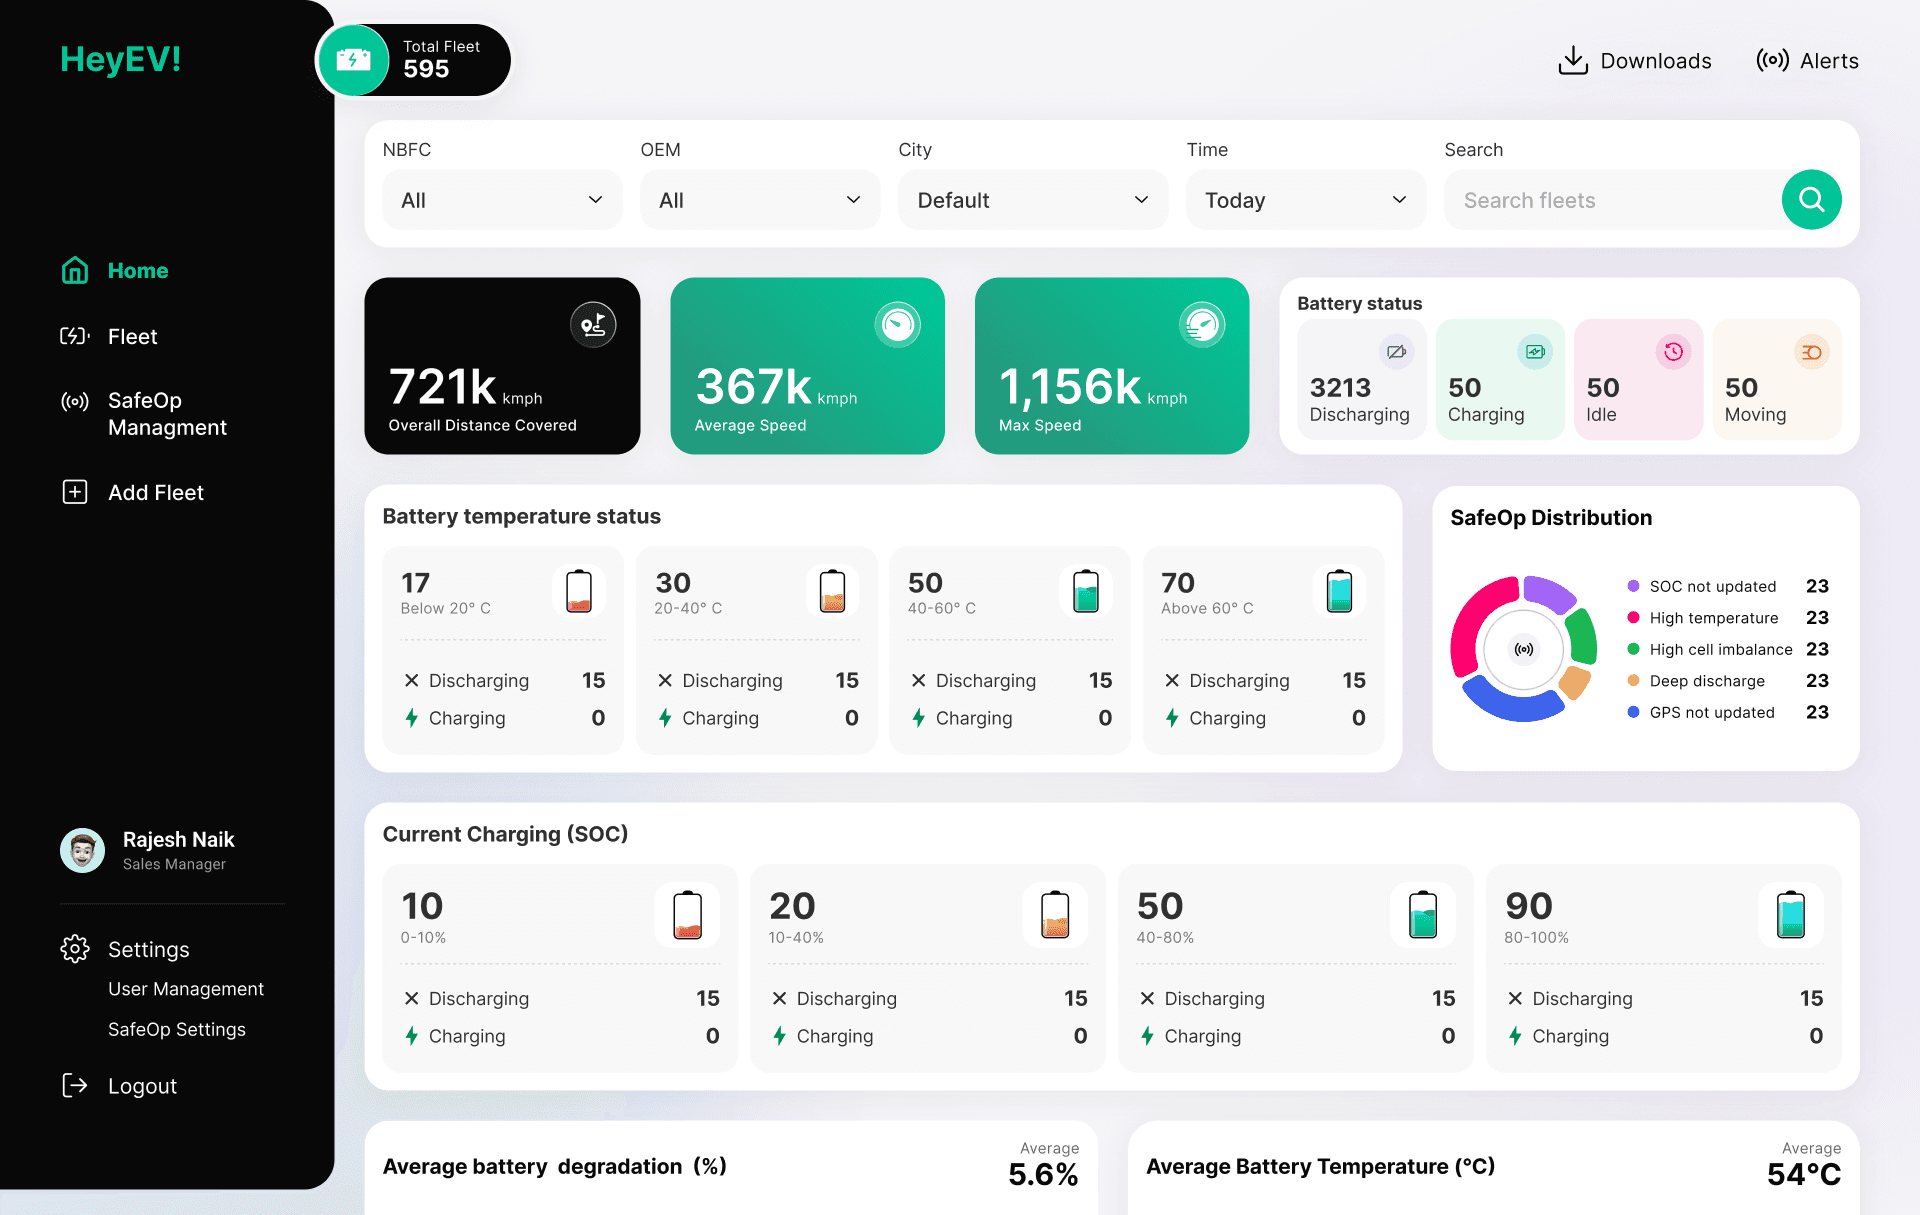Go to Fleet in the sidebar
Viewport: 1920px width, 1215px height.
click(132, 337)
